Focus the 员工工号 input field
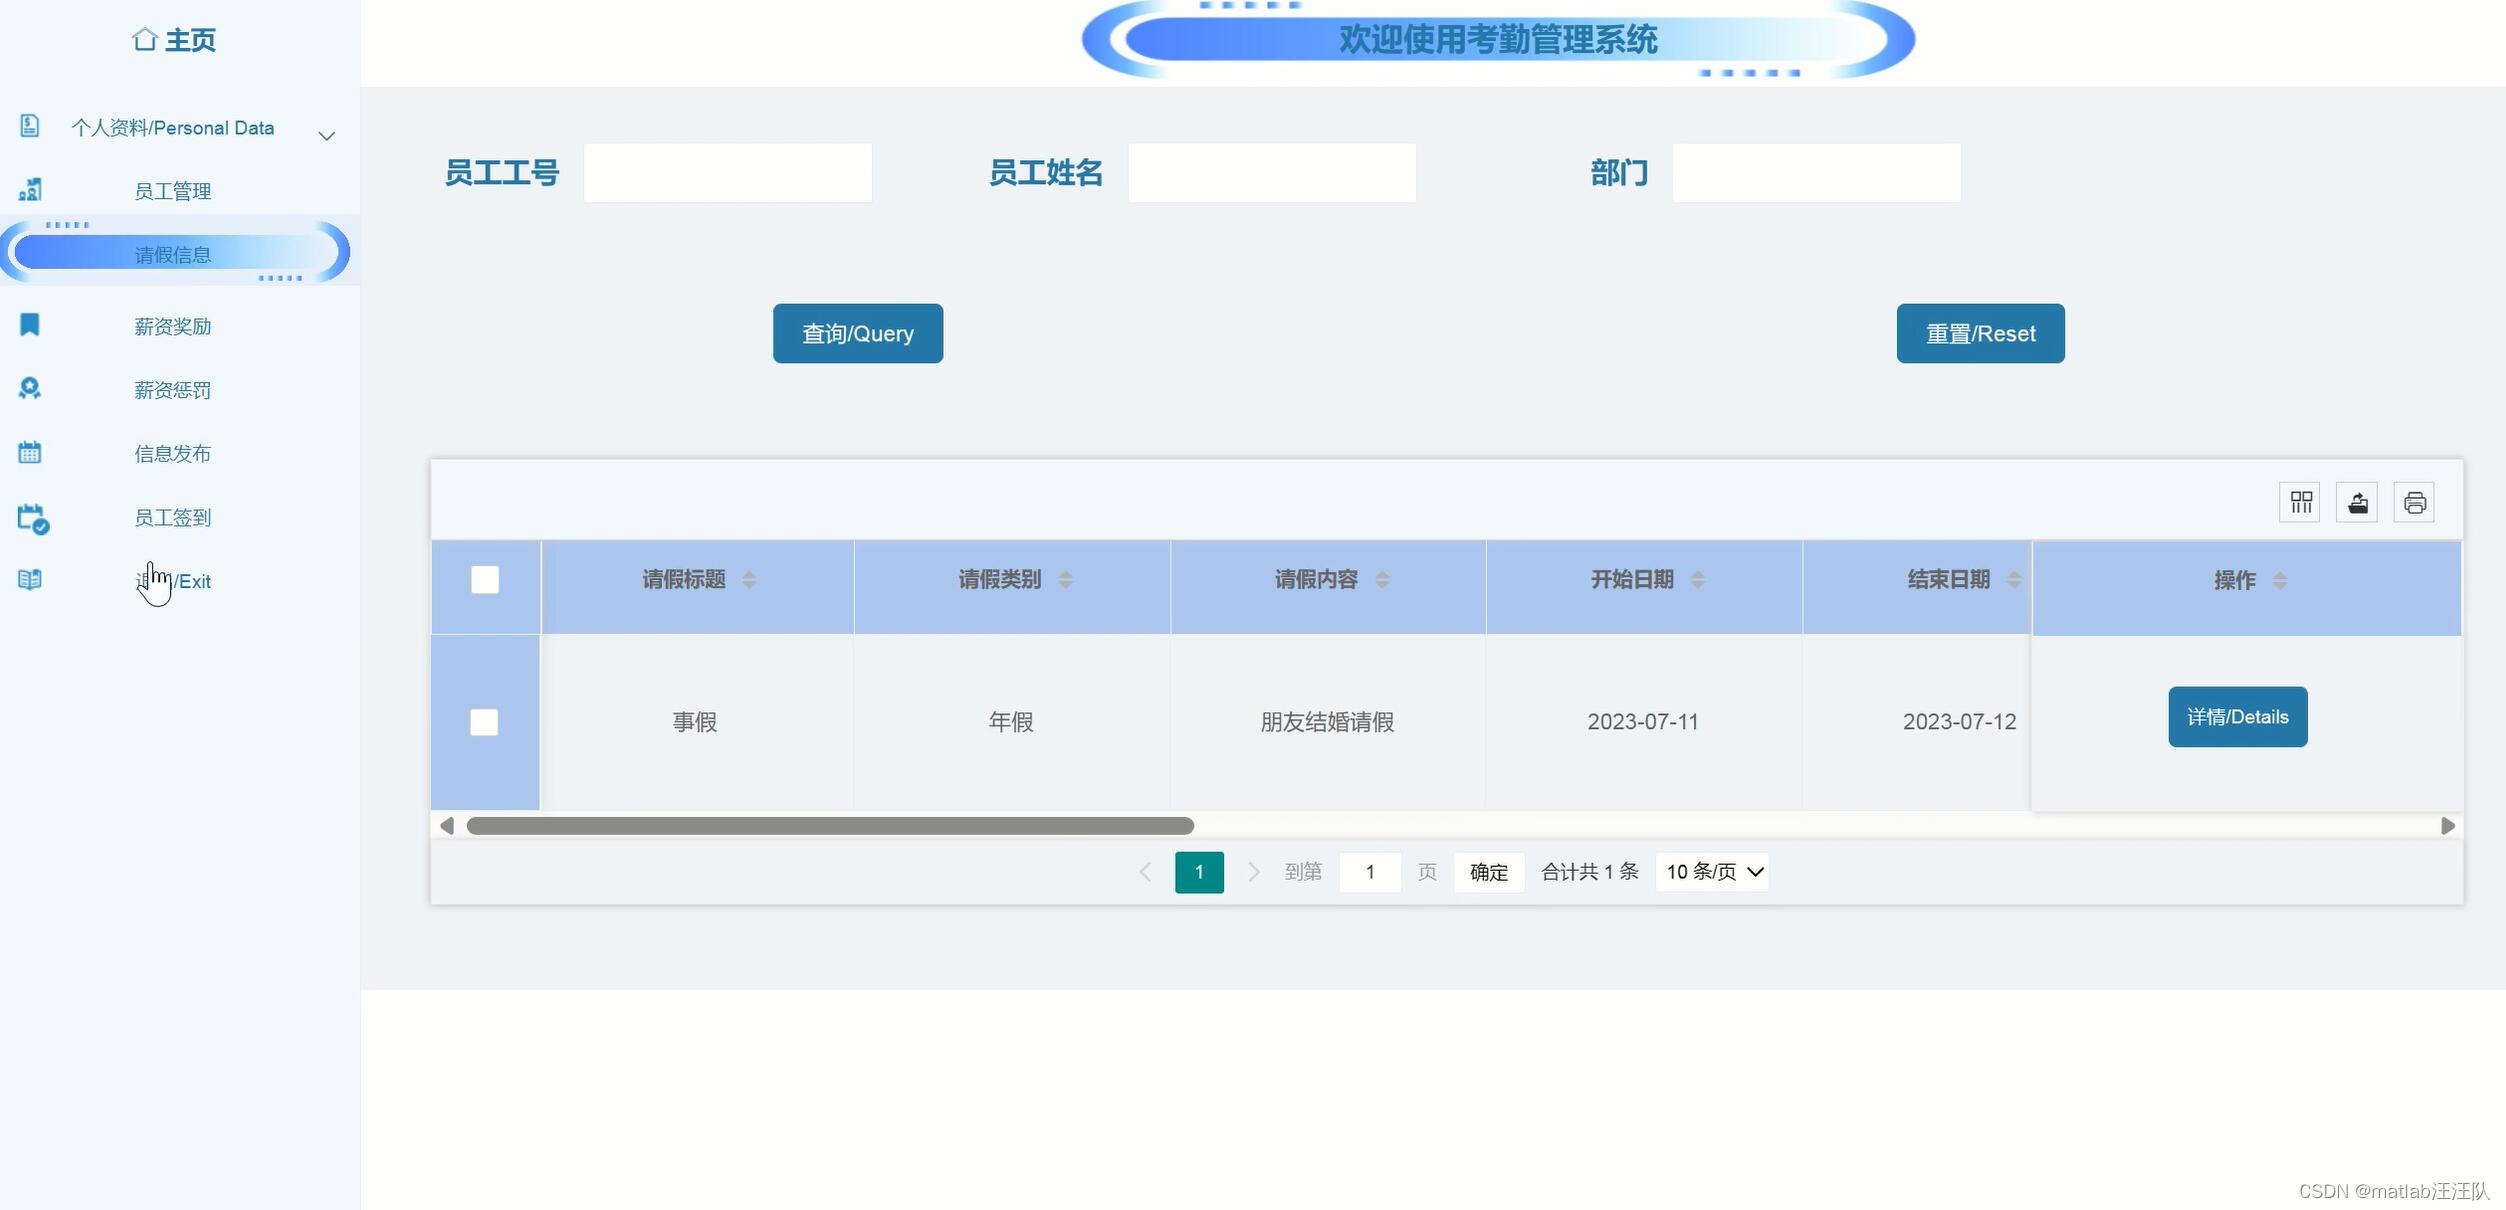 coord(727,173)
